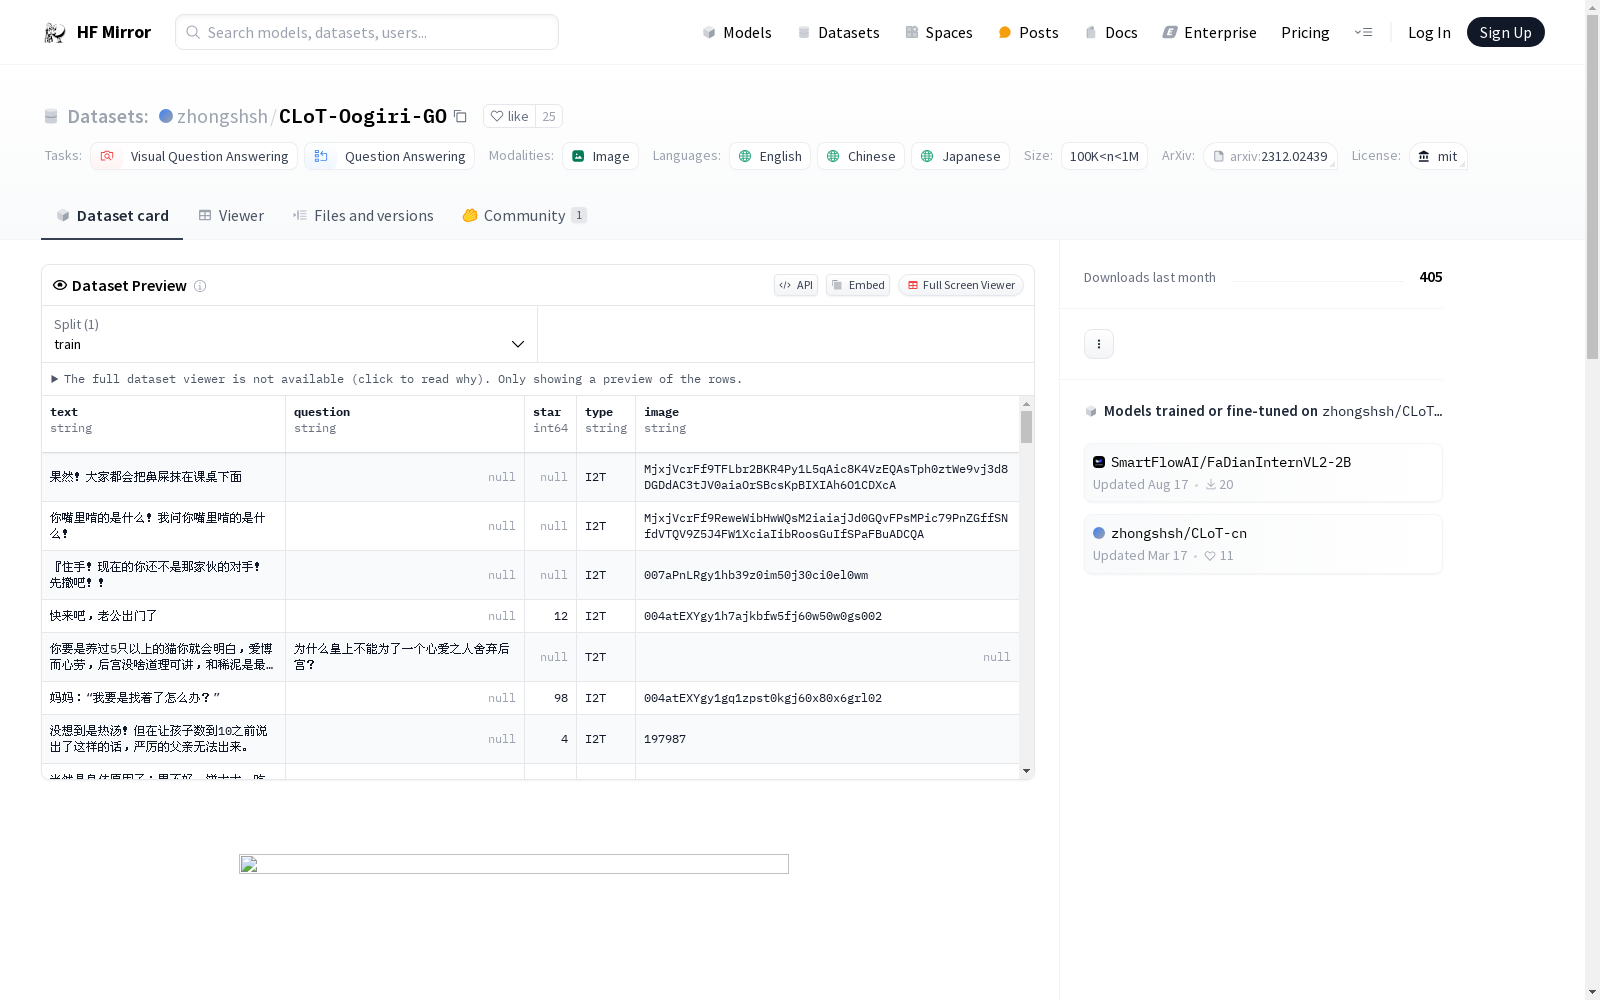
Task: Switch to the Dataset card tab
Action: pos(112,215)
